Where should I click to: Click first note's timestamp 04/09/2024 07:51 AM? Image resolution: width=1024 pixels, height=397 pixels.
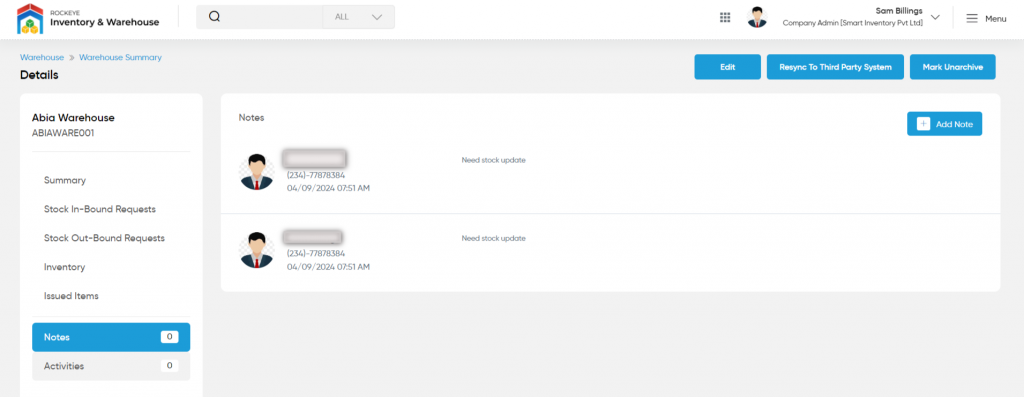point(328,188)
